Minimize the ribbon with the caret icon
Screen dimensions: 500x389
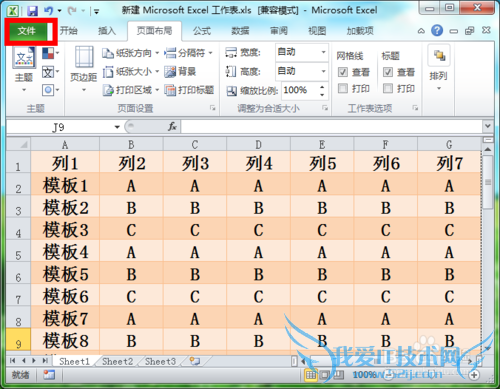[421, 31]
